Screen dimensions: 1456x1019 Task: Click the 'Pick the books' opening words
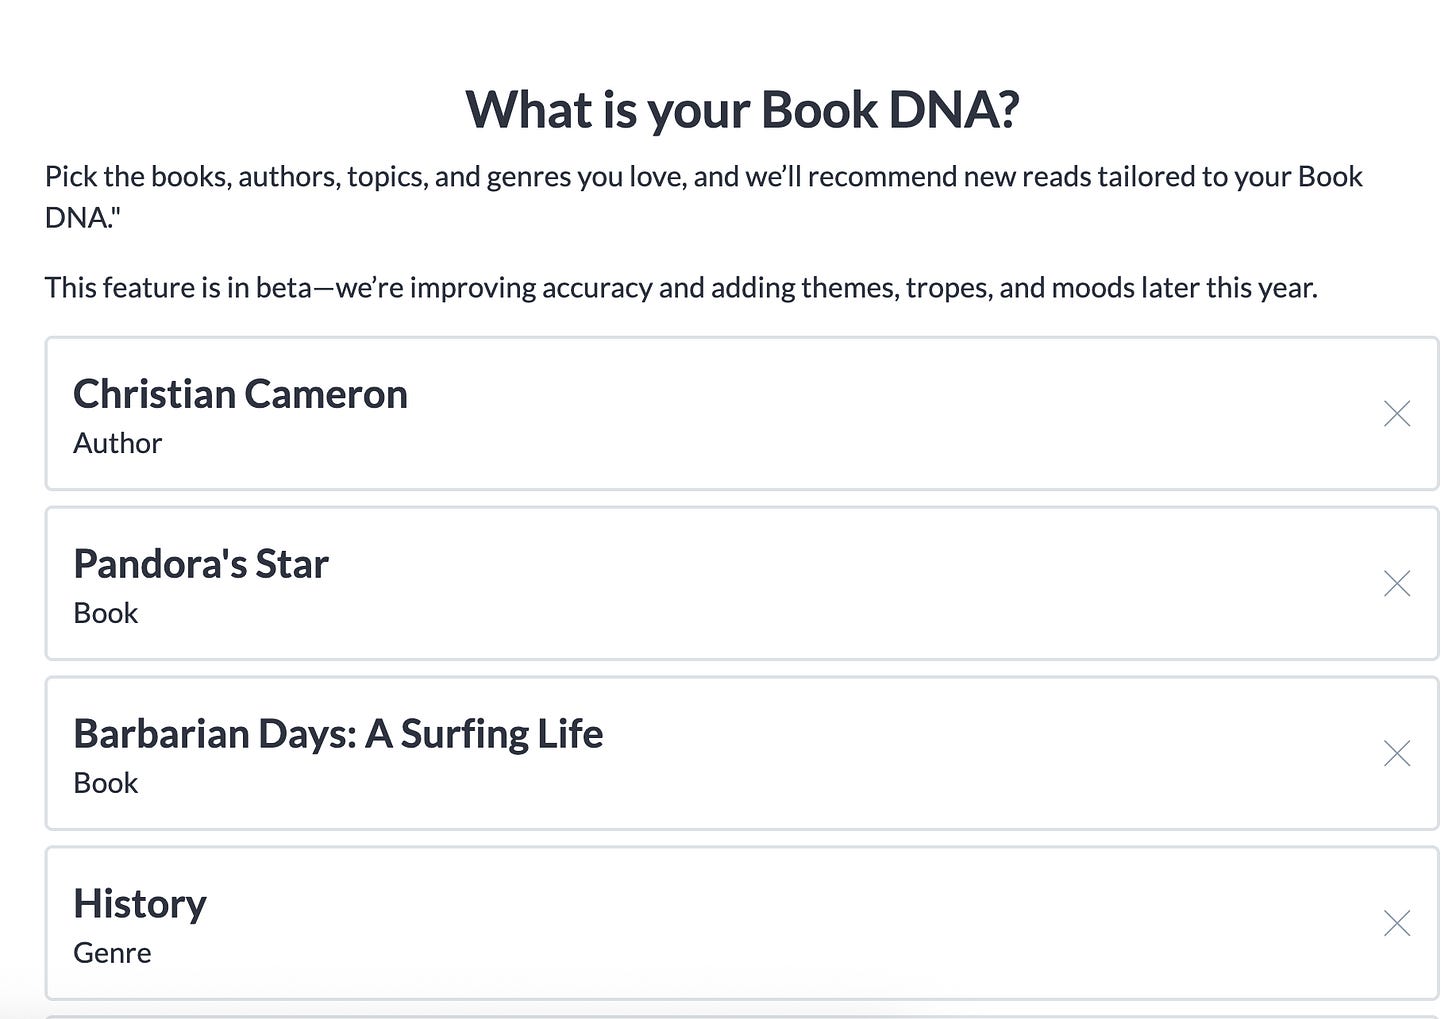(137, 177)
